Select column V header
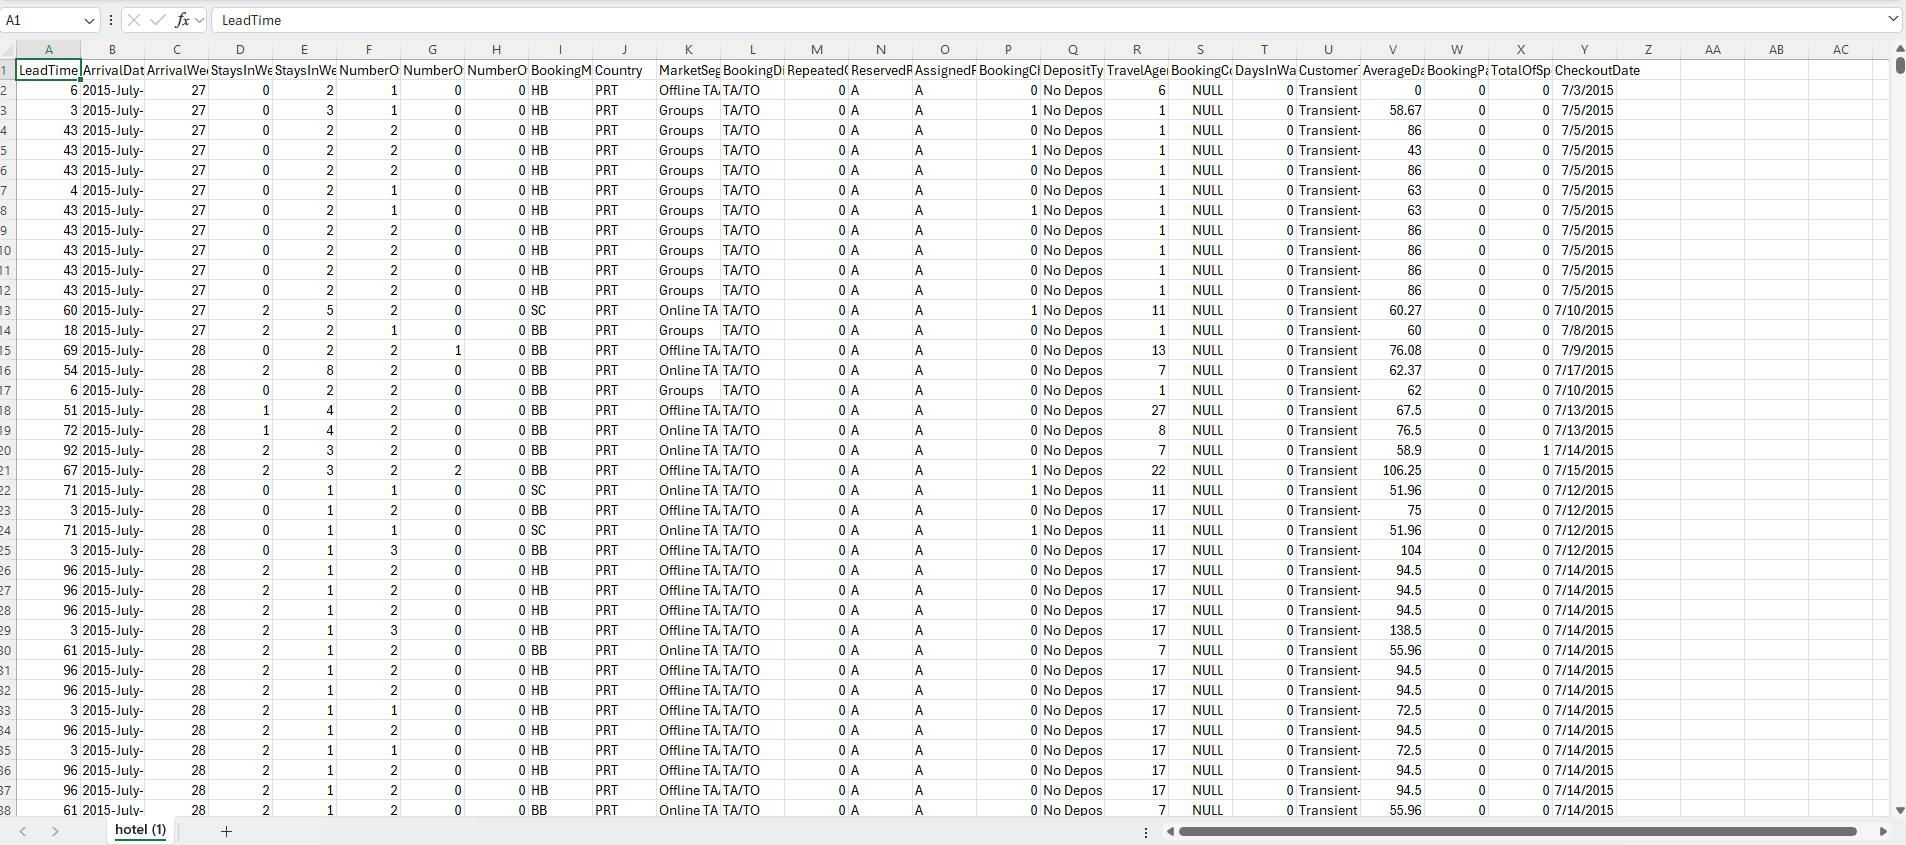 pos(1392,49)
